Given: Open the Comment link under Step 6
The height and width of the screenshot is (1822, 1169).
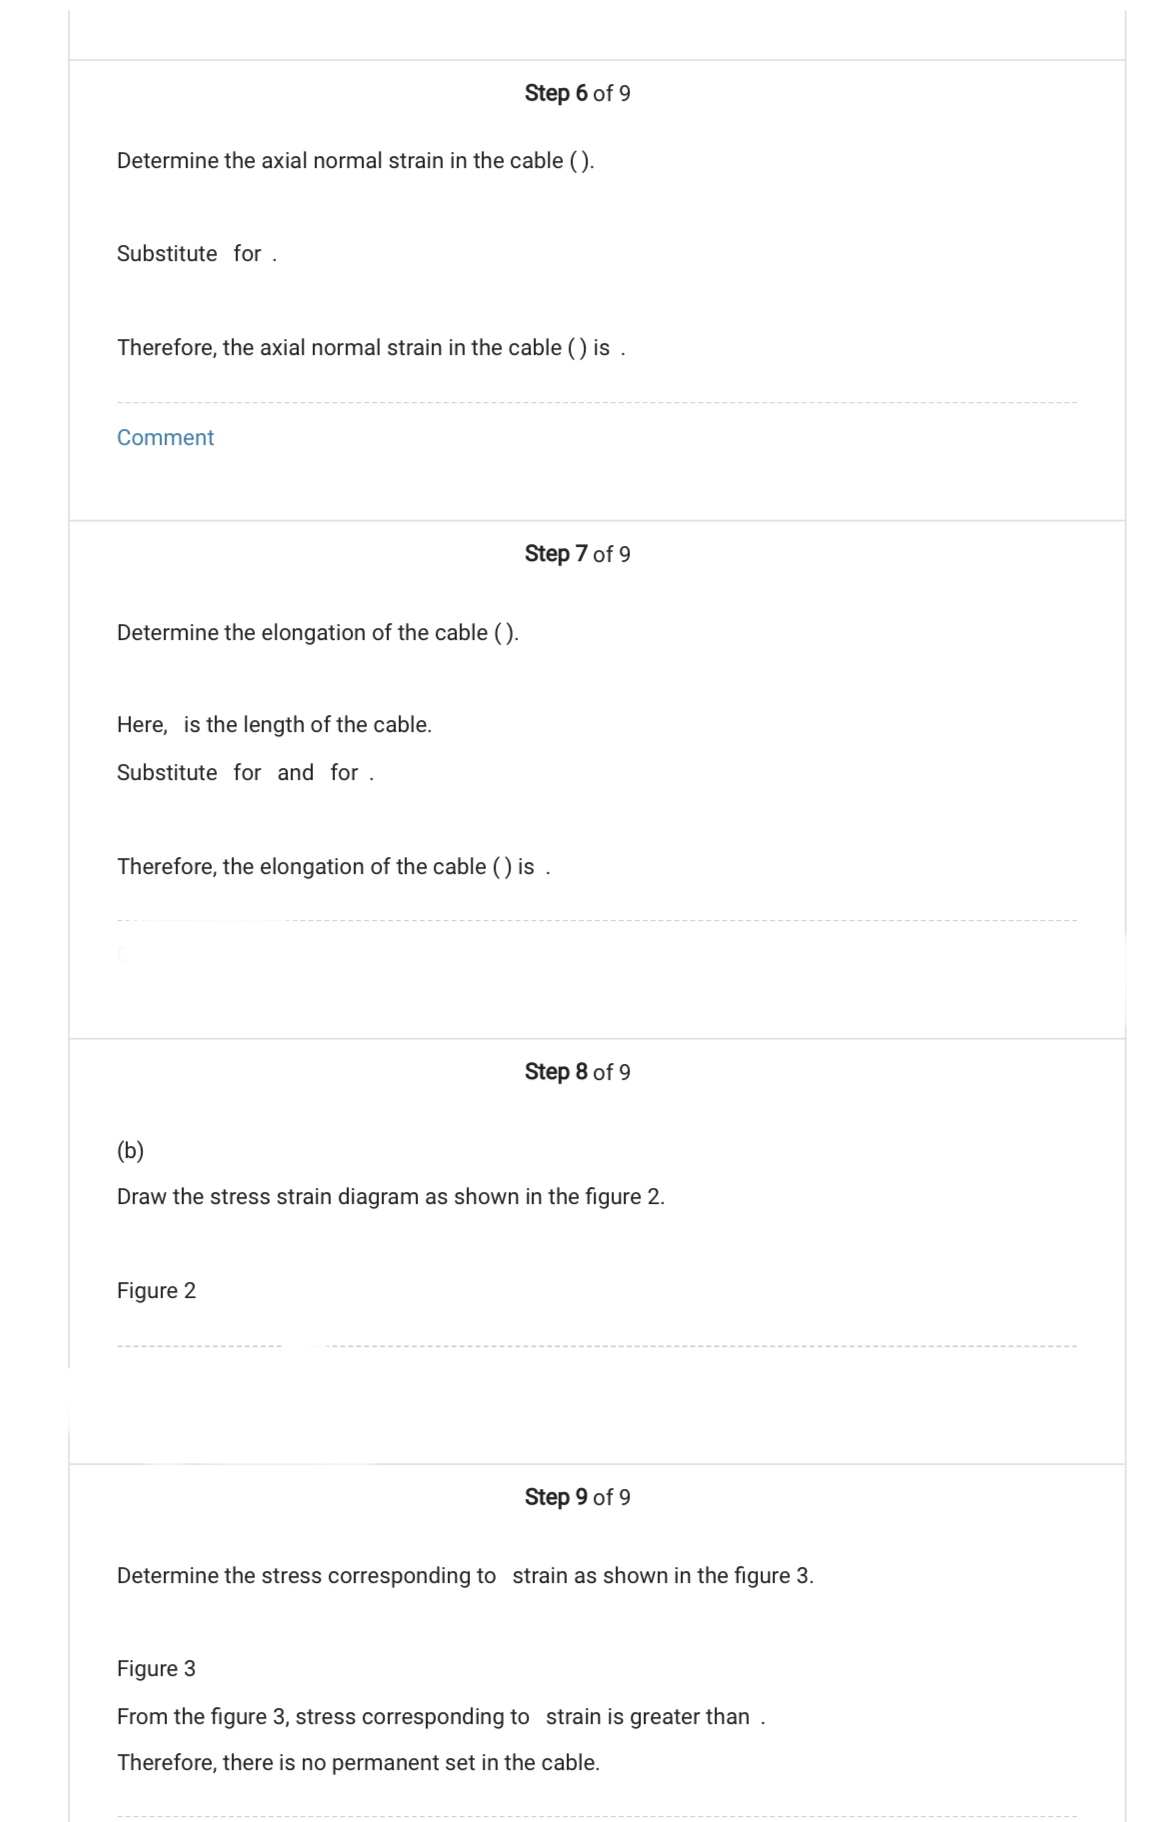Looking at the screenshot, I should 165,438.
